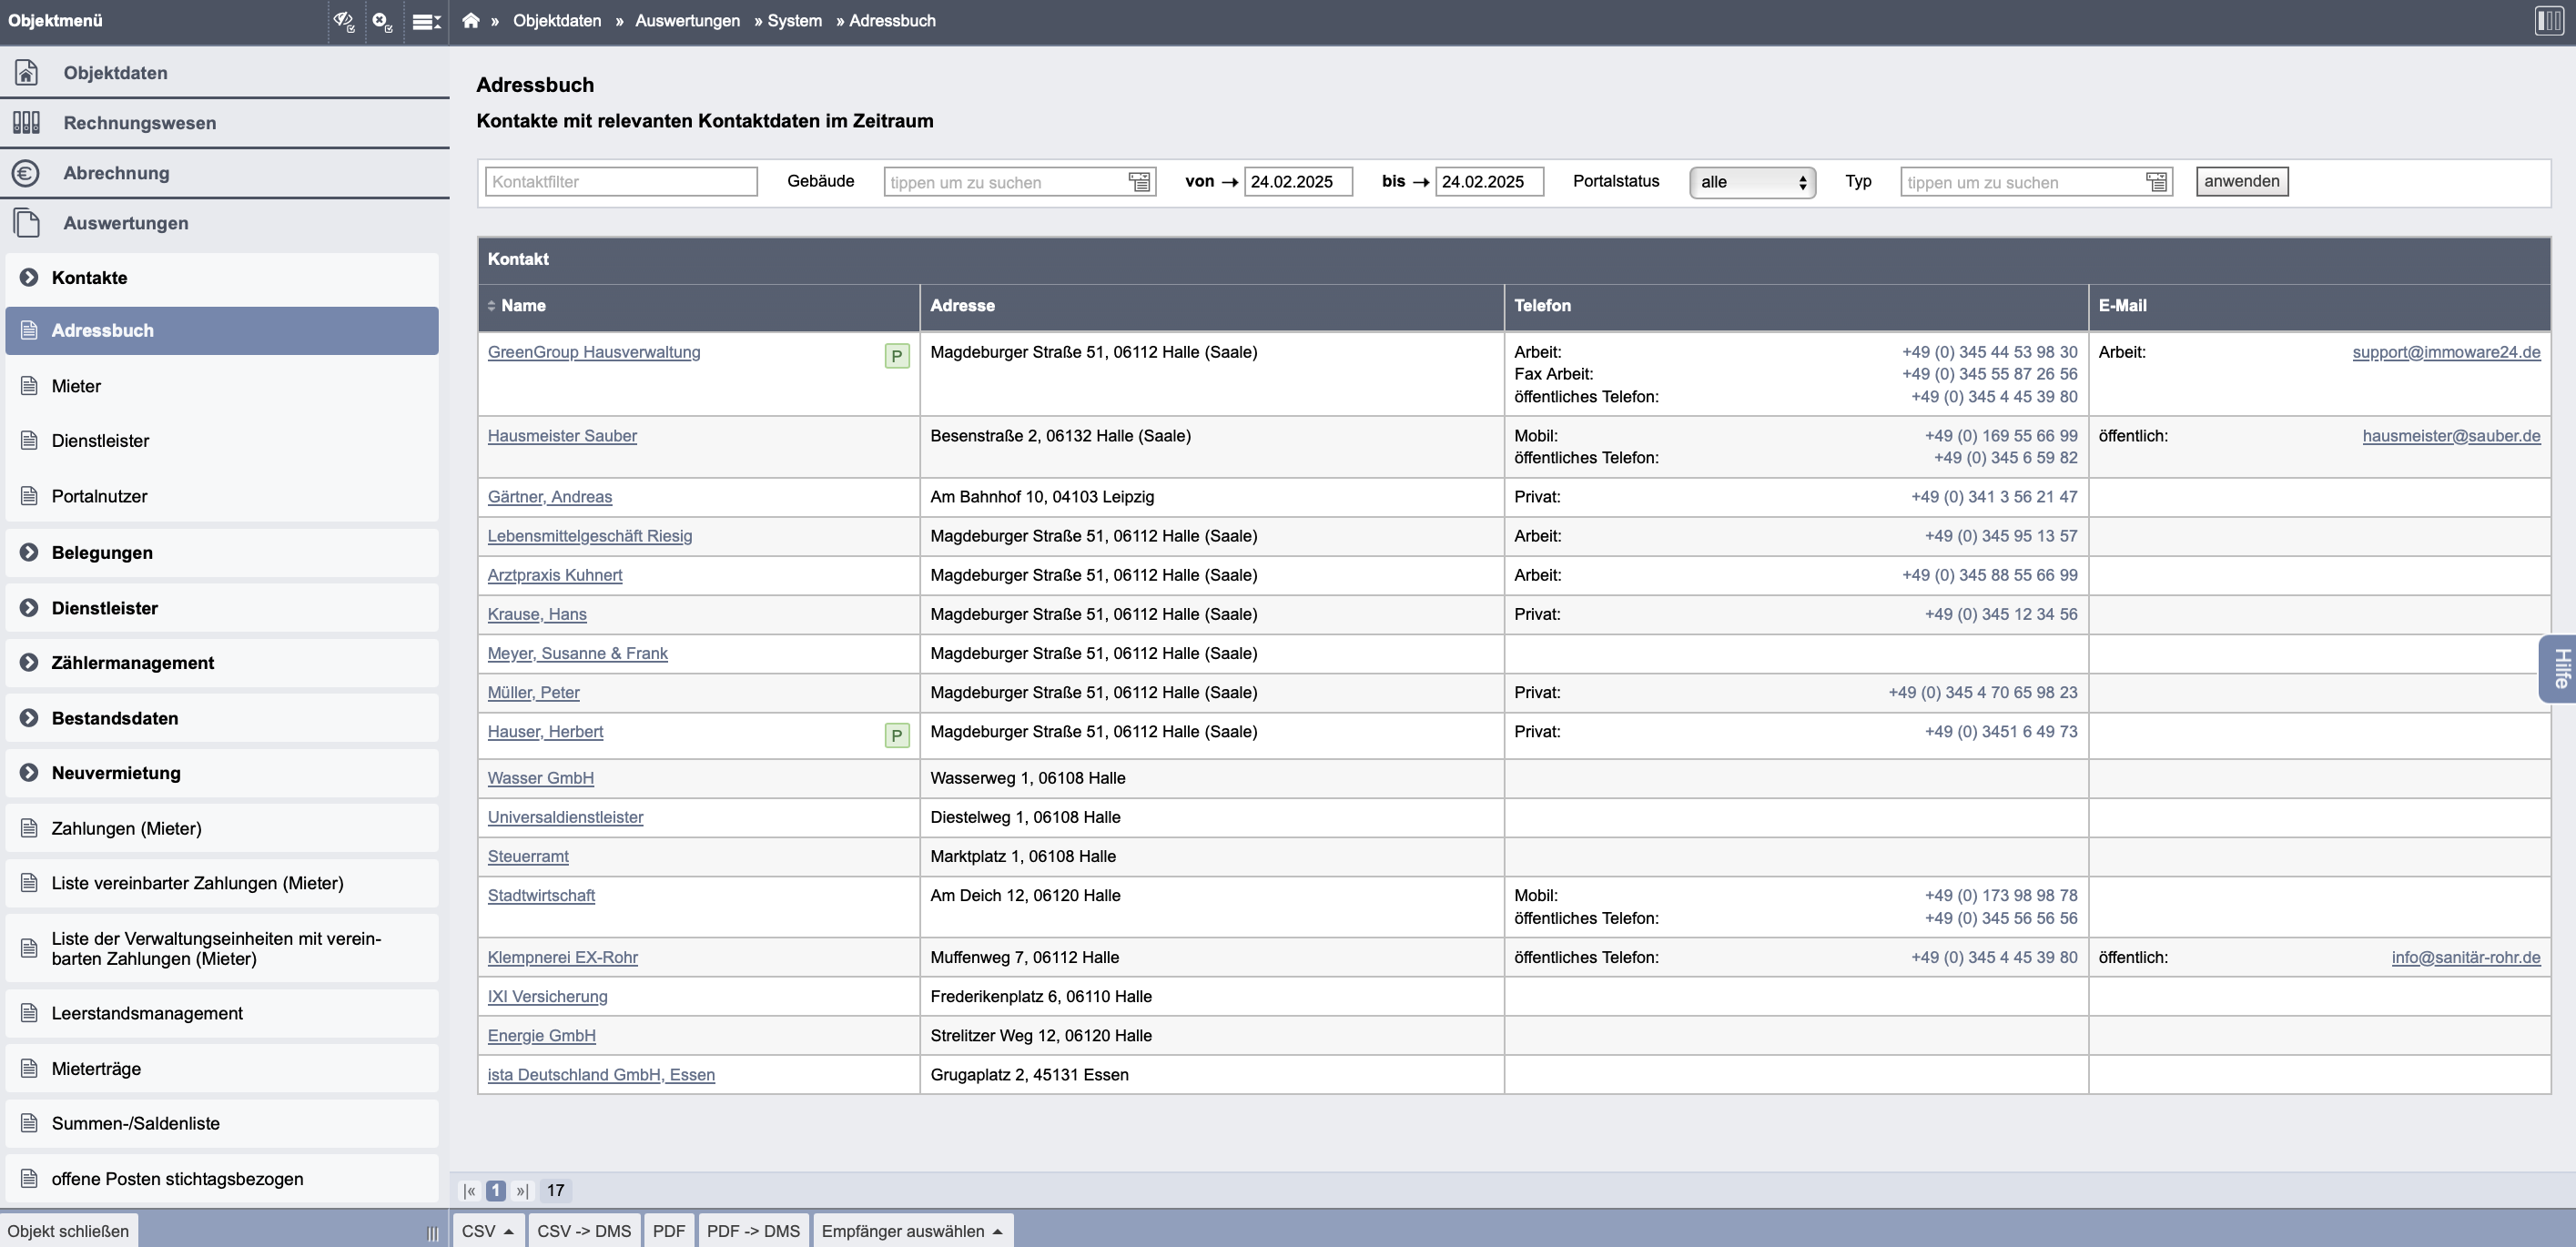Collapse the menu list icon in Objektmenü header

coord(427,21)
